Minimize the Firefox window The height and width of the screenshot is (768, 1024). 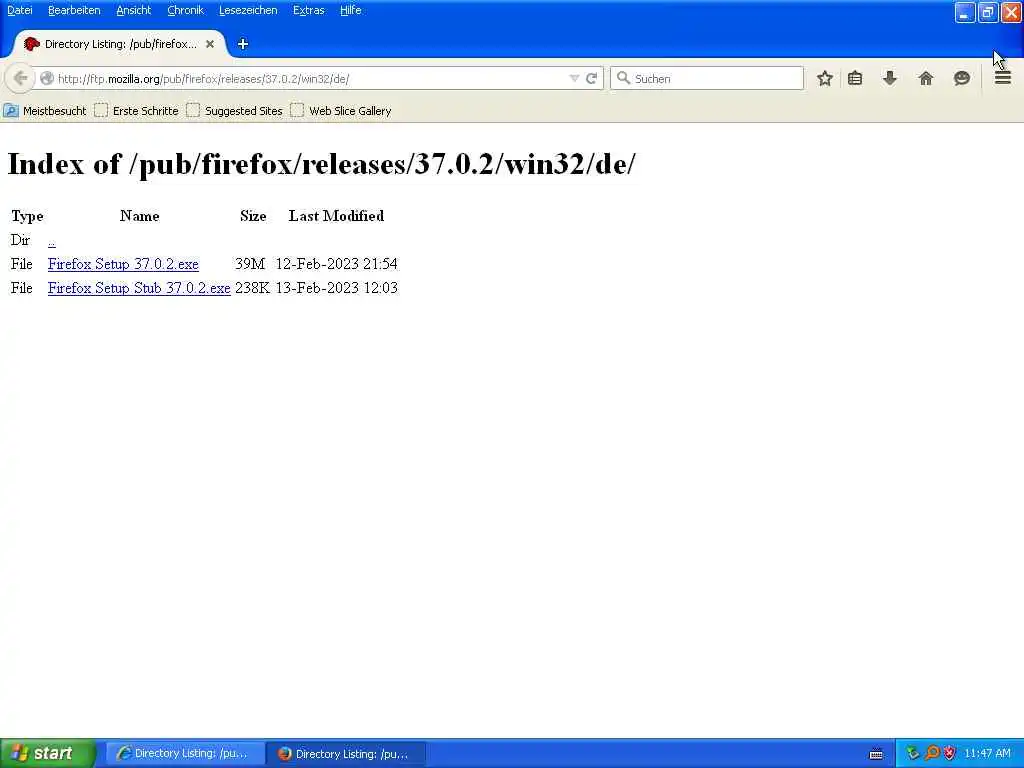[x=965, y=12]
